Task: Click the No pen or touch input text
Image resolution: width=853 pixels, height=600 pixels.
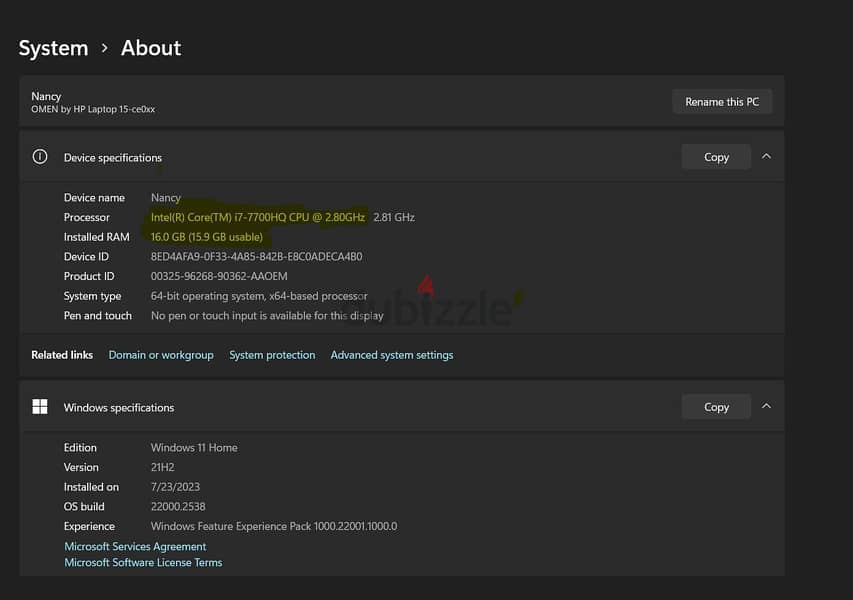Action: tap(267, 316)
